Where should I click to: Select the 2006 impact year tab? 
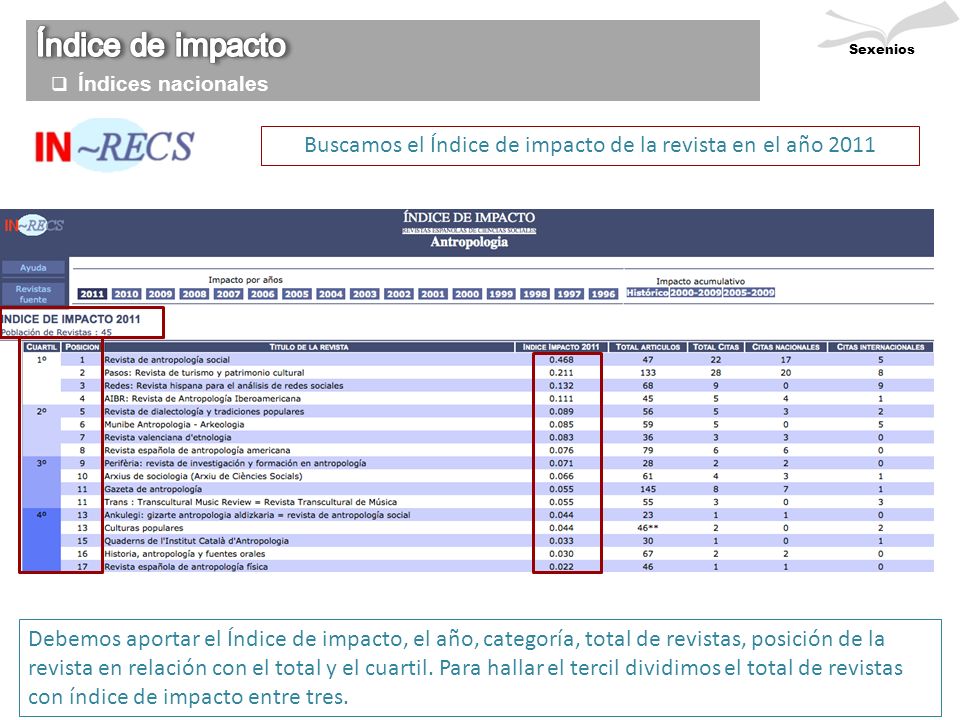pyautogui.click(x=262, y=294)
